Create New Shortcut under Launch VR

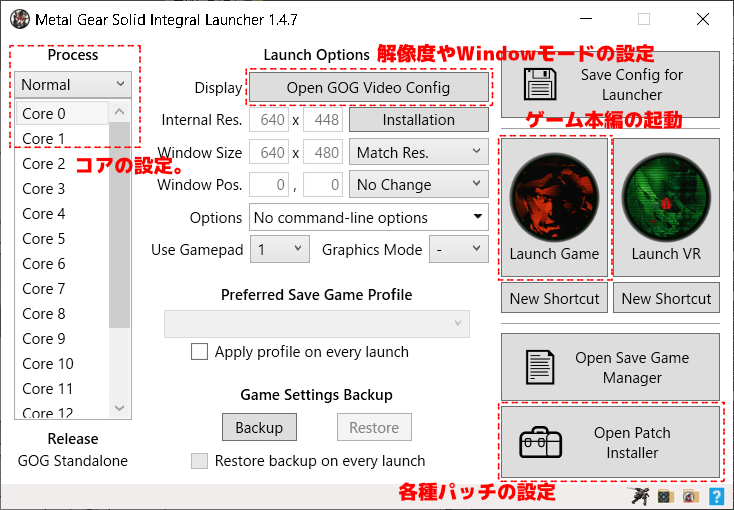[x=666, y=298]
